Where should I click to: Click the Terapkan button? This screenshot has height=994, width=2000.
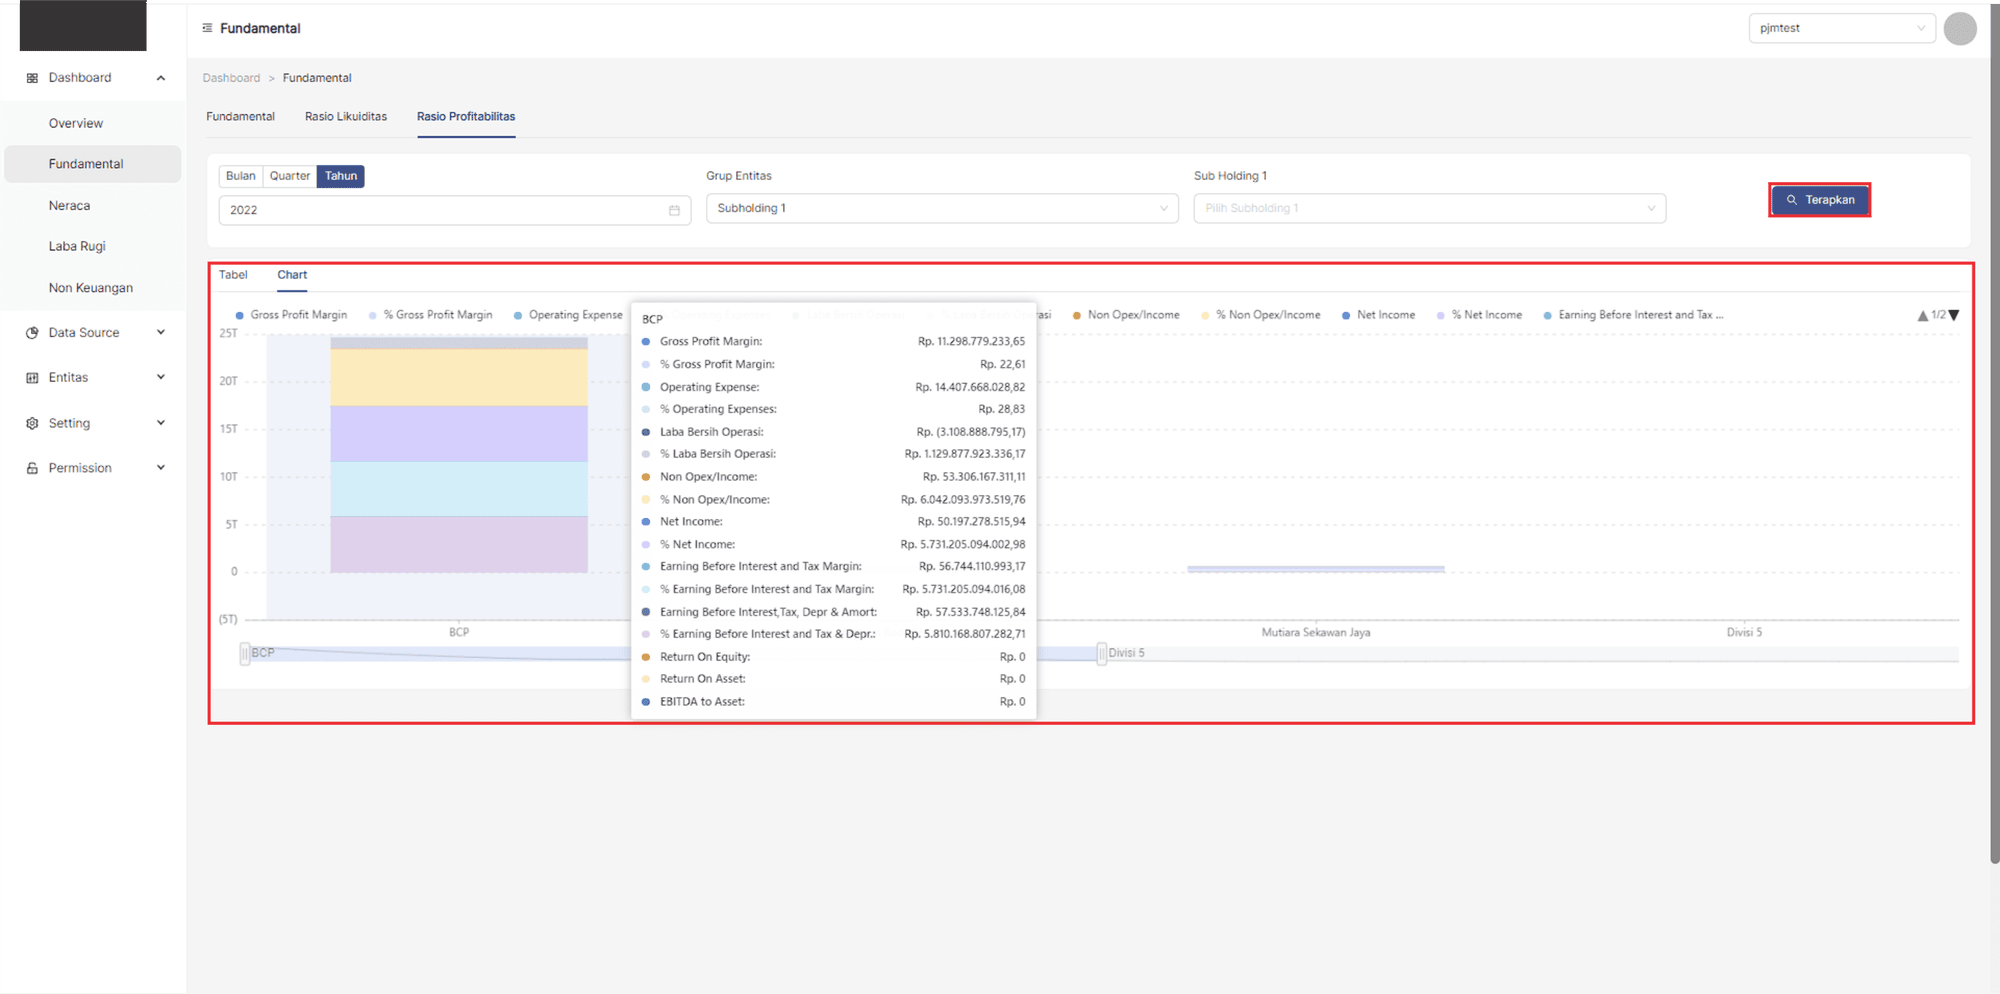1819,200
